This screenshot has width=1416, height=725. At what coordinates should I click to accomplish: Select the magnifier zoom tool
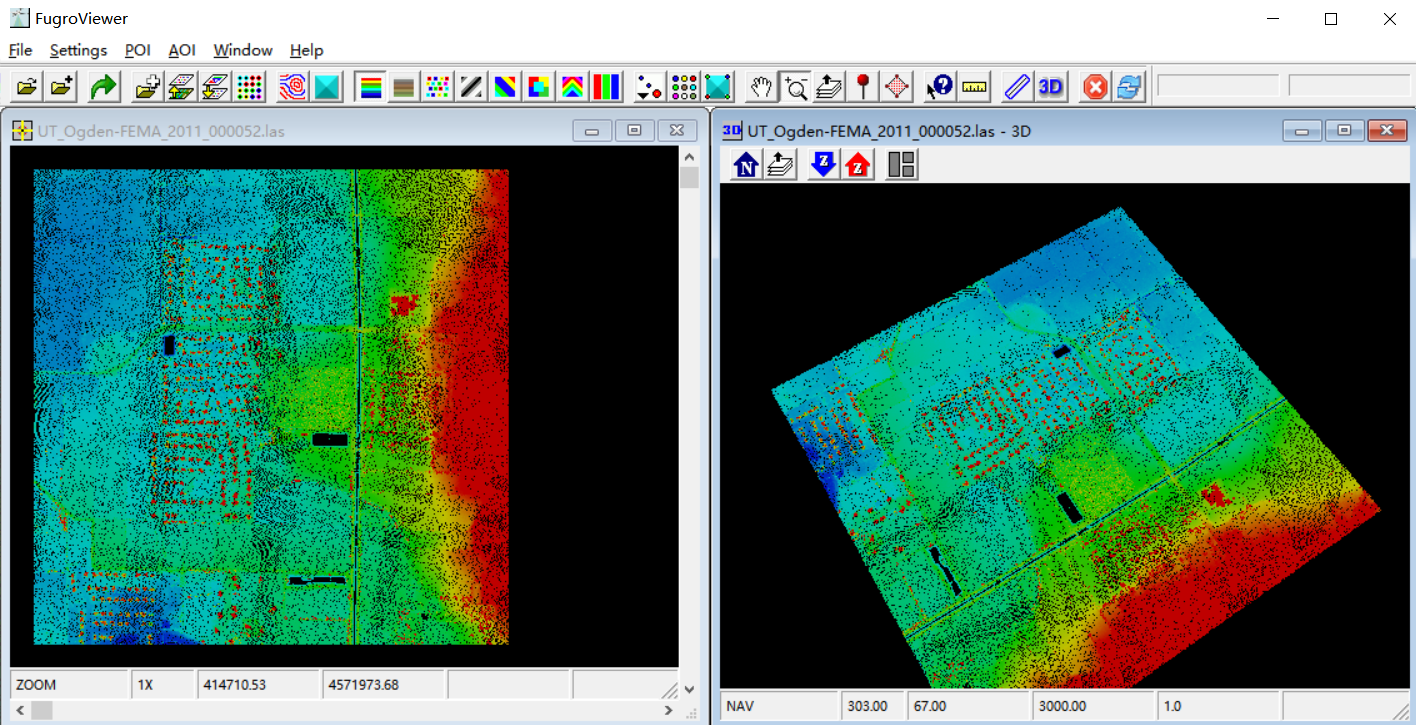point(796,87)
